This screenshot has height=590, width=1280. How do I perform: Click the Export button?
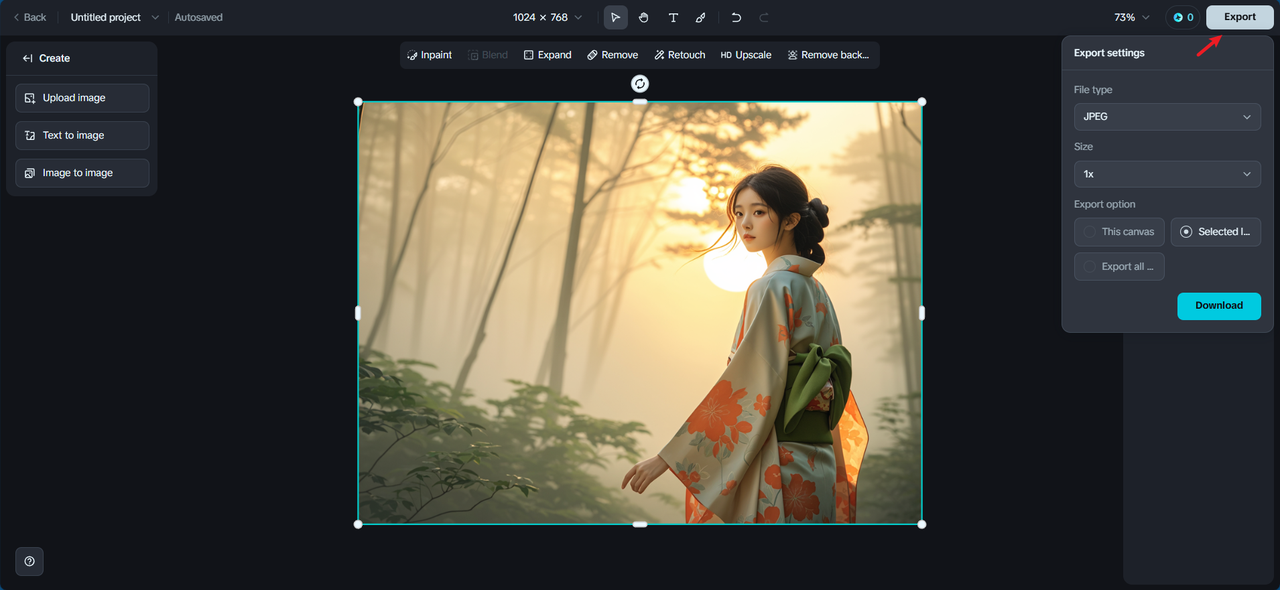[x=1240, y=17]
